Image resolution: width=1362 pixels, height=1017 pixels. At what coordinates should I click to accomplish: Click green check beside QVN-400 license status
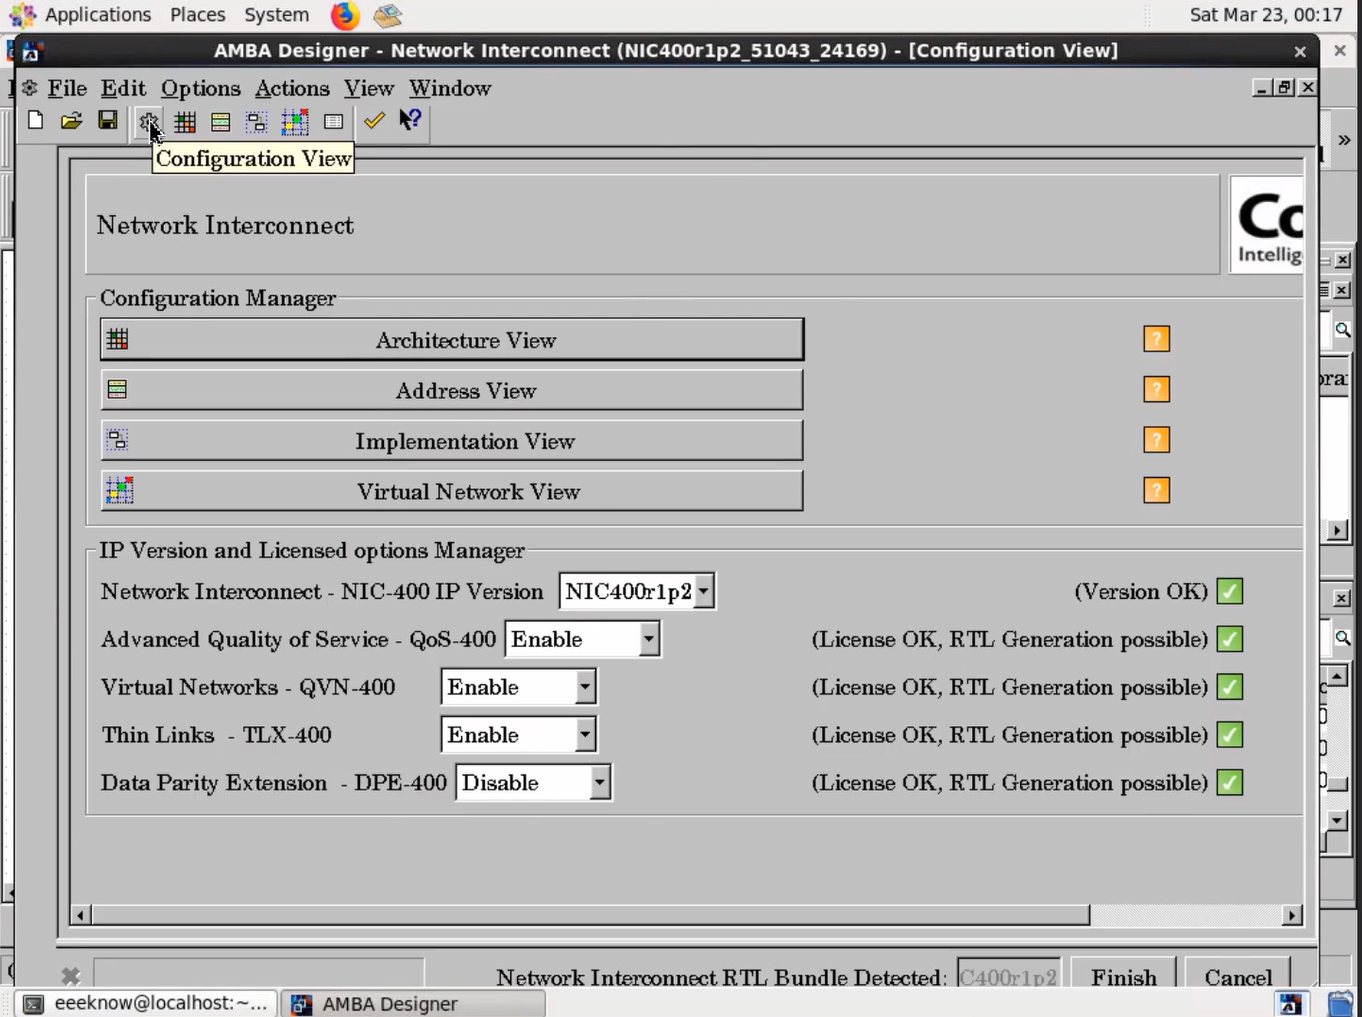[1230, 687]
